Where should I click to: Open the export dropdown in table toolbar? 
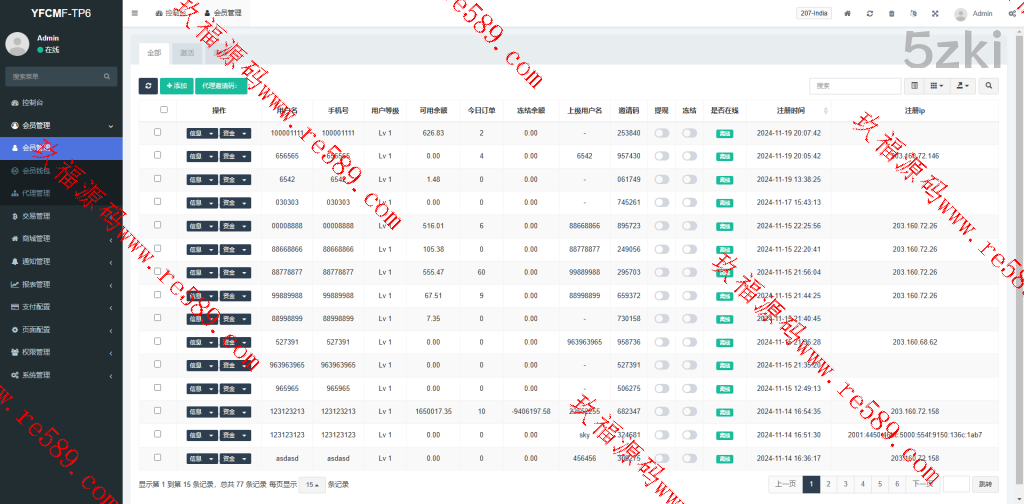pyautogui.click(x=963, y=87)
